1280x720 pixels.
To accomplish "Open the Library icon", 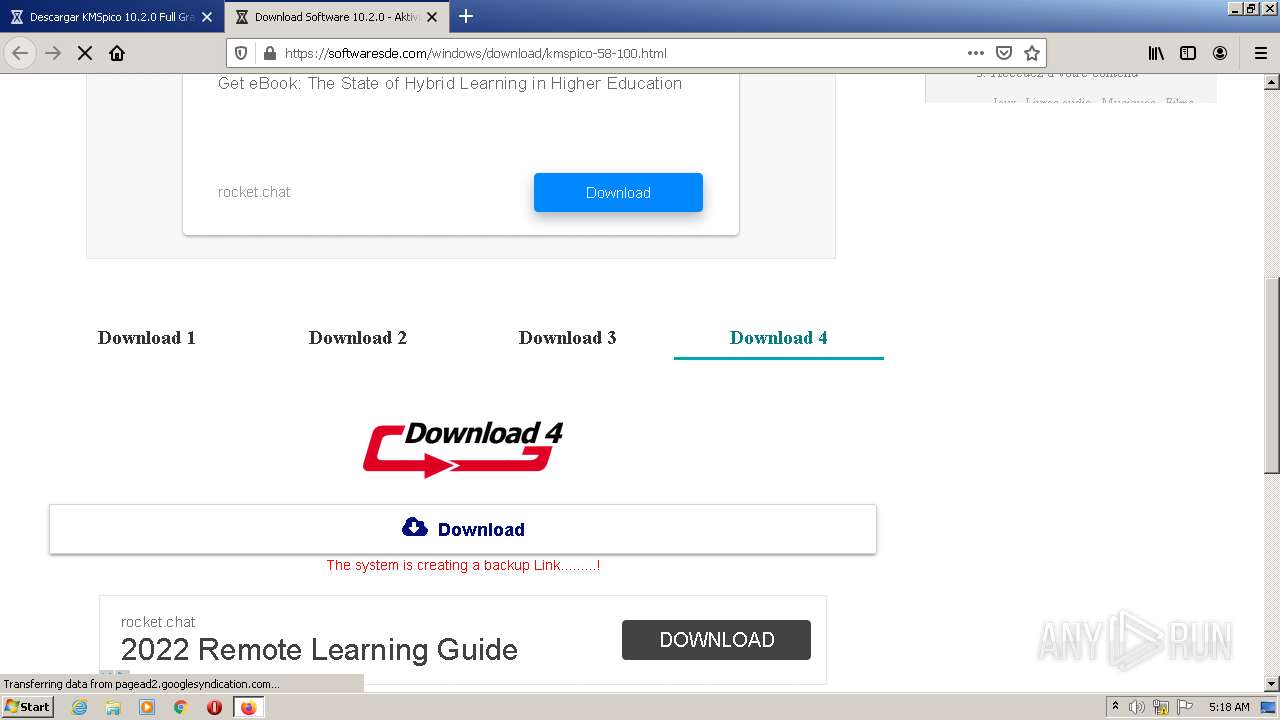I will pos(1156,53).
